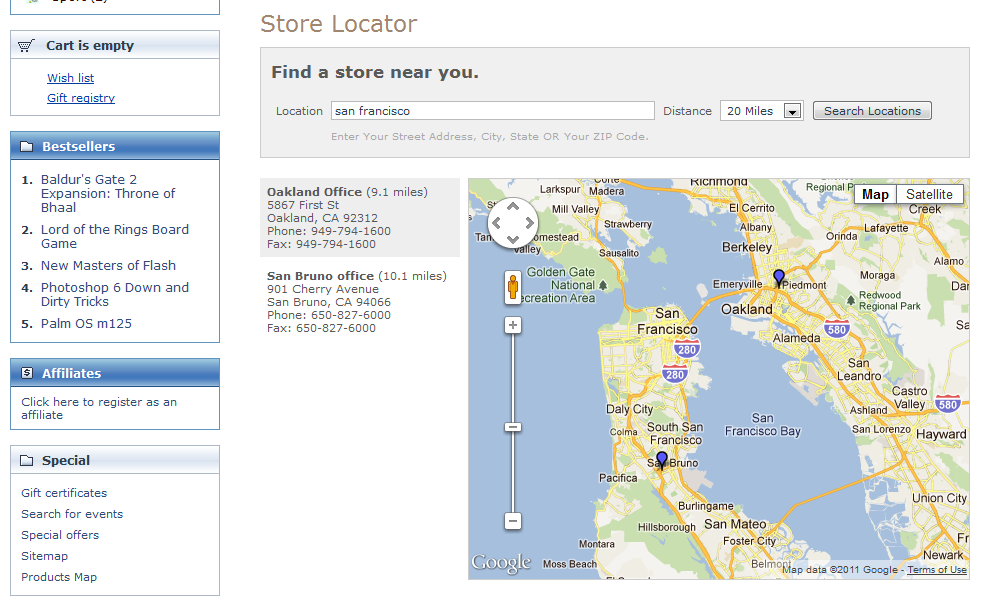Select the San Bruno office result
Screen dimensions: 982x611
coord(360,302)
